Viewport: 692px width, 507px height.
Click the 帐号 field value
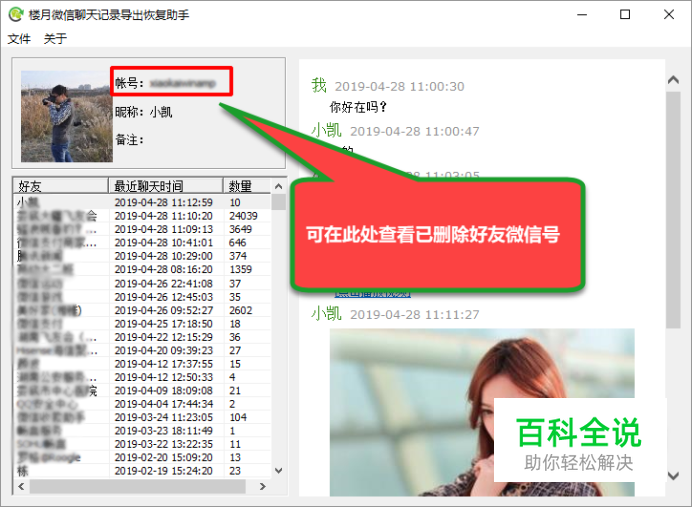pos(183,83)
